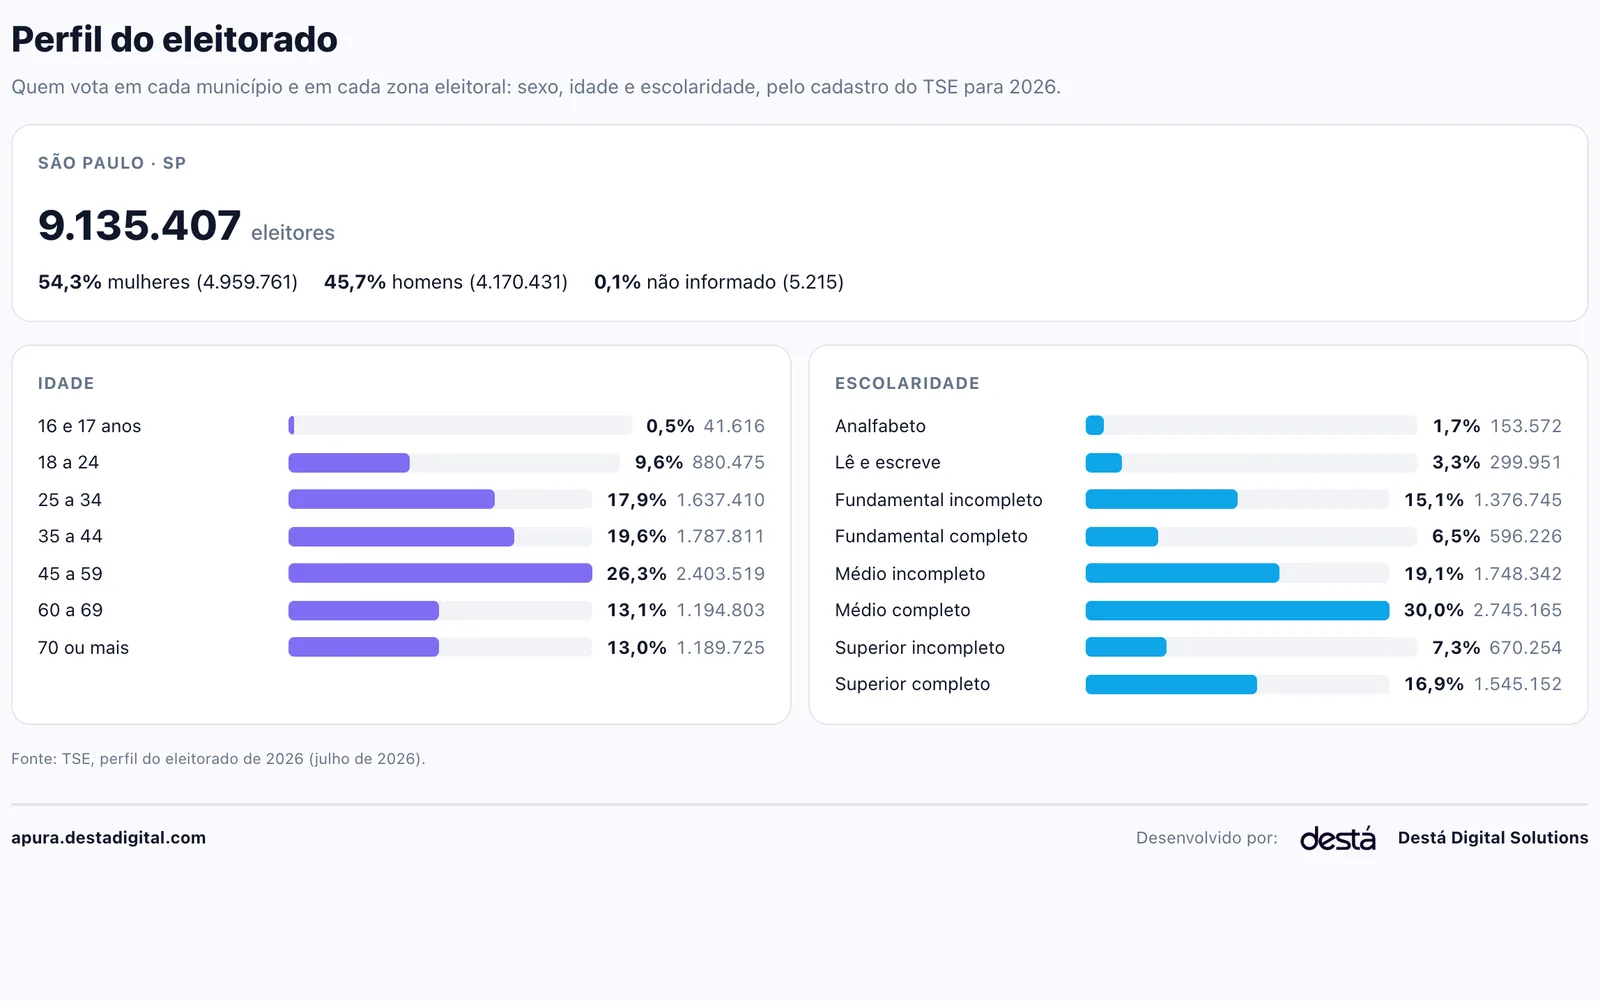Click the 'Perfil do eleitorado' heading
This screenshot has width=1600, height=1001.
174,40
